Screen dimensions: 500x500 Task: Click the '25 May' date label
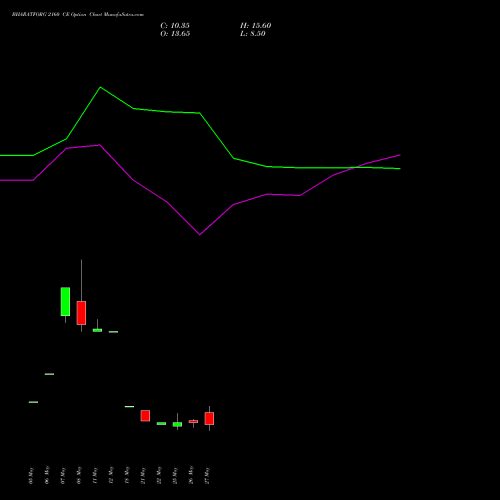pos(175,476)
